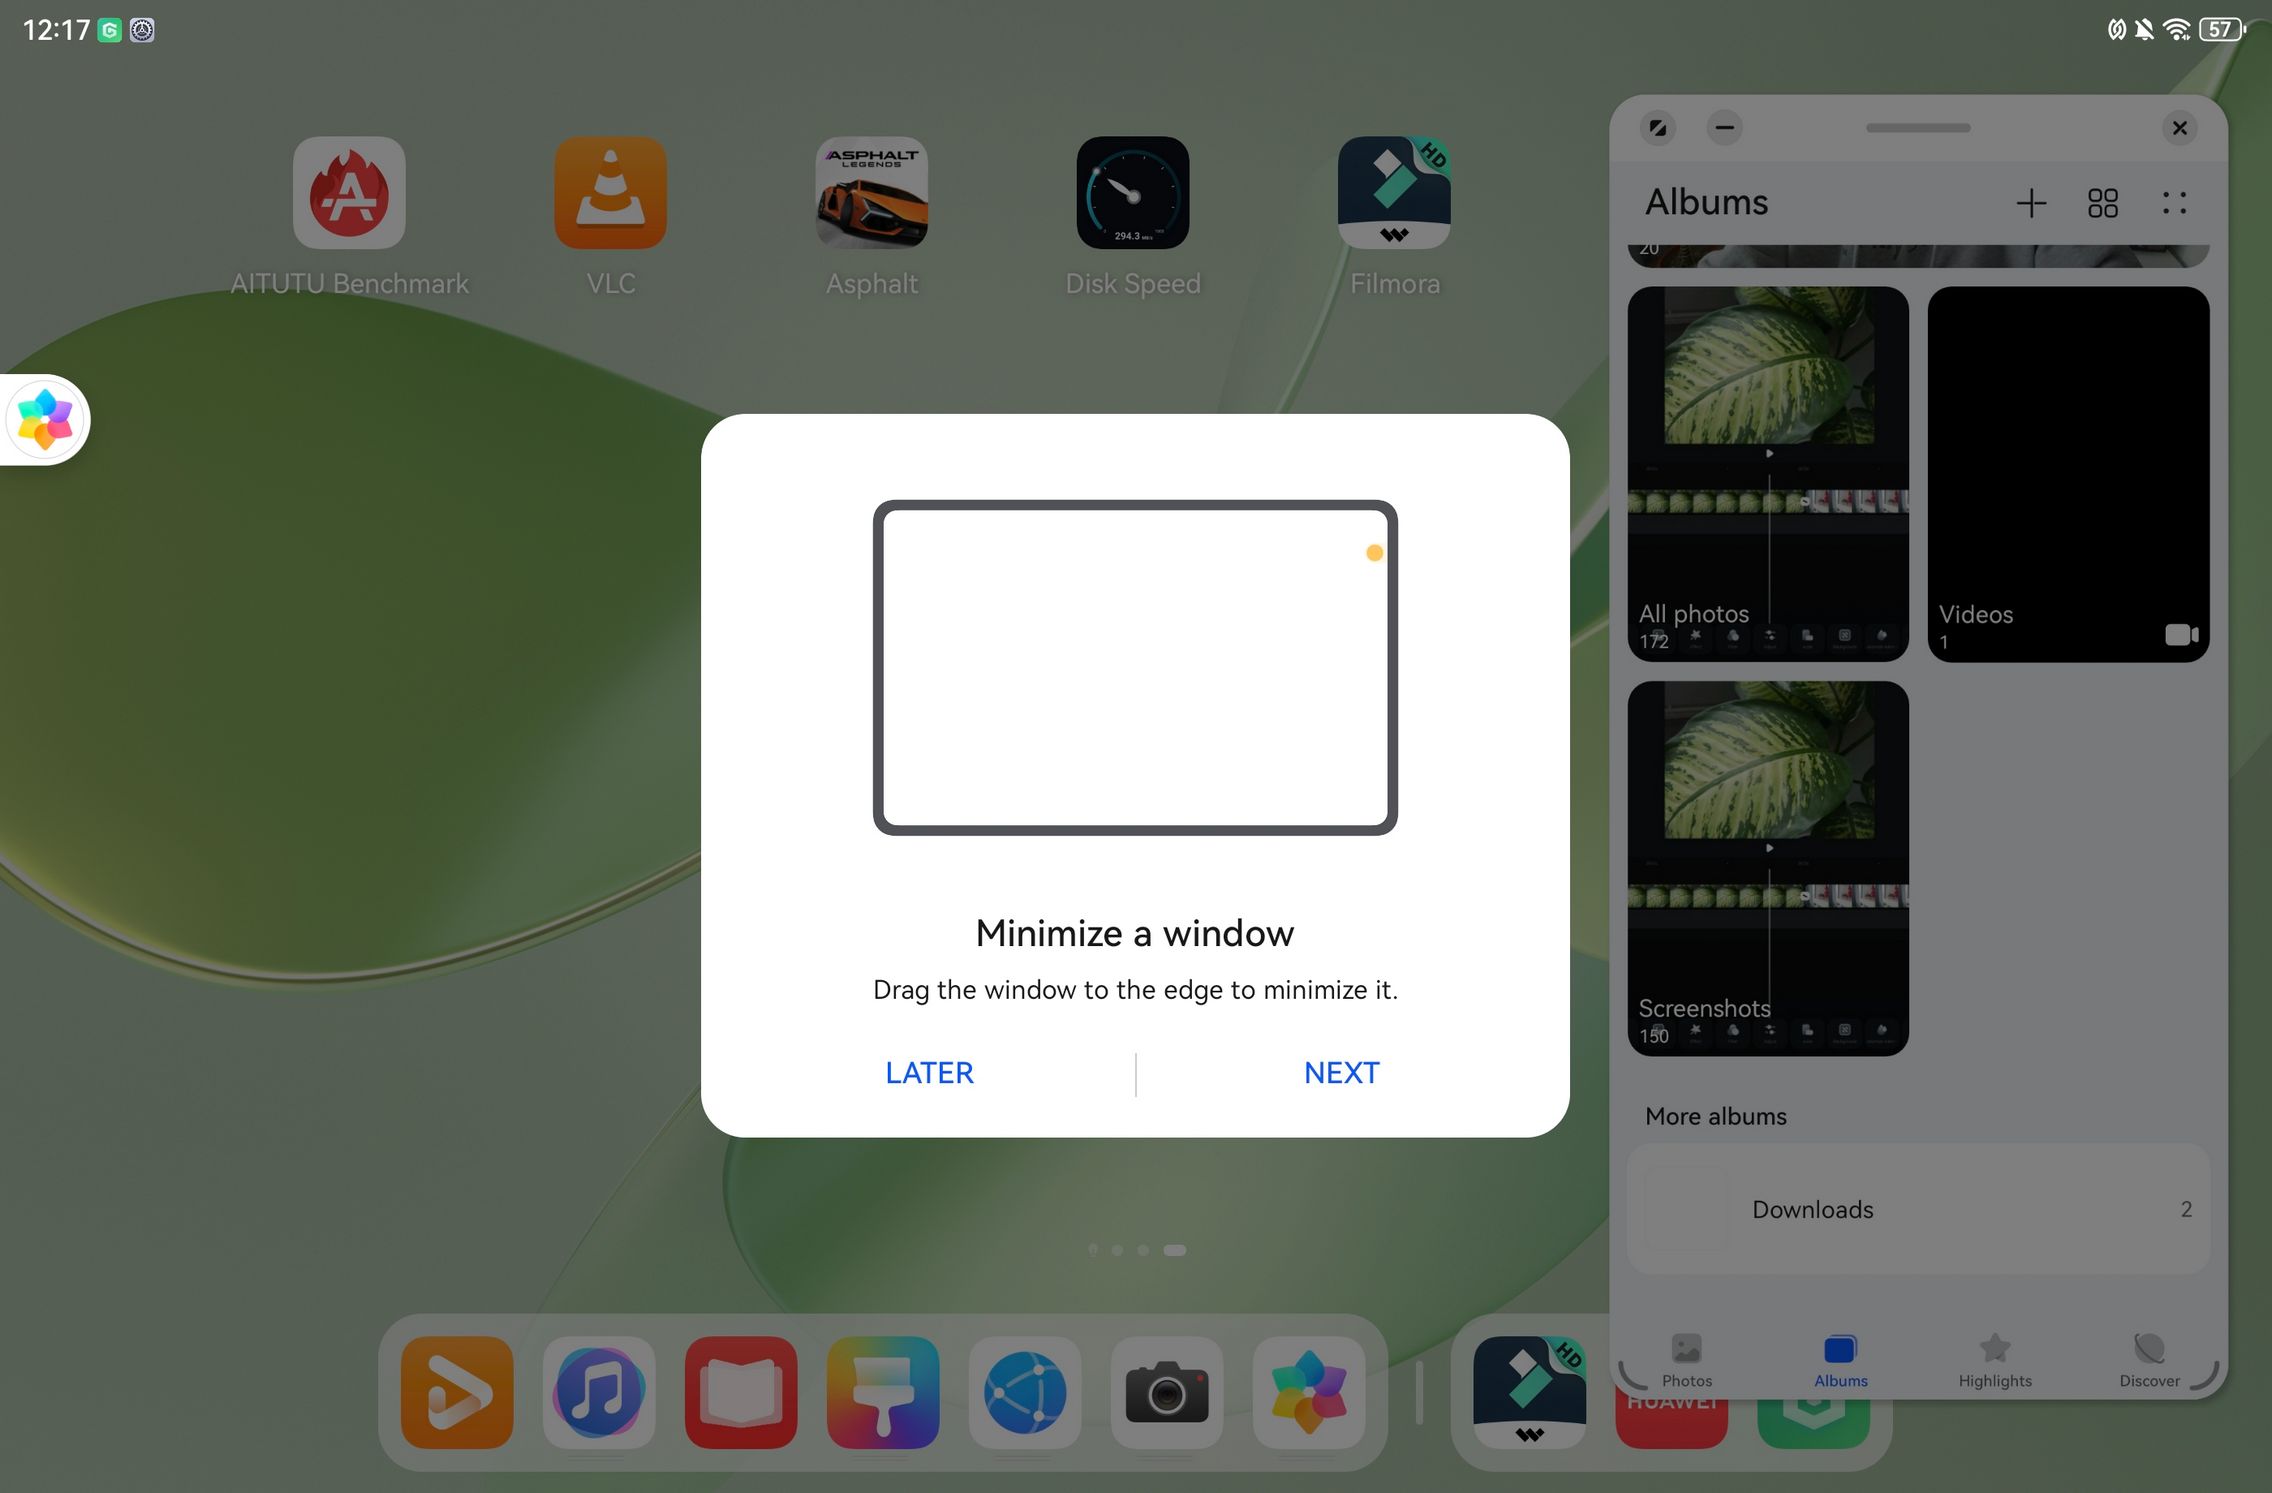The width and height of the screenshot is (2272, 1493).
Task: Switch the Albums grid view layout
Action: 2103,203
